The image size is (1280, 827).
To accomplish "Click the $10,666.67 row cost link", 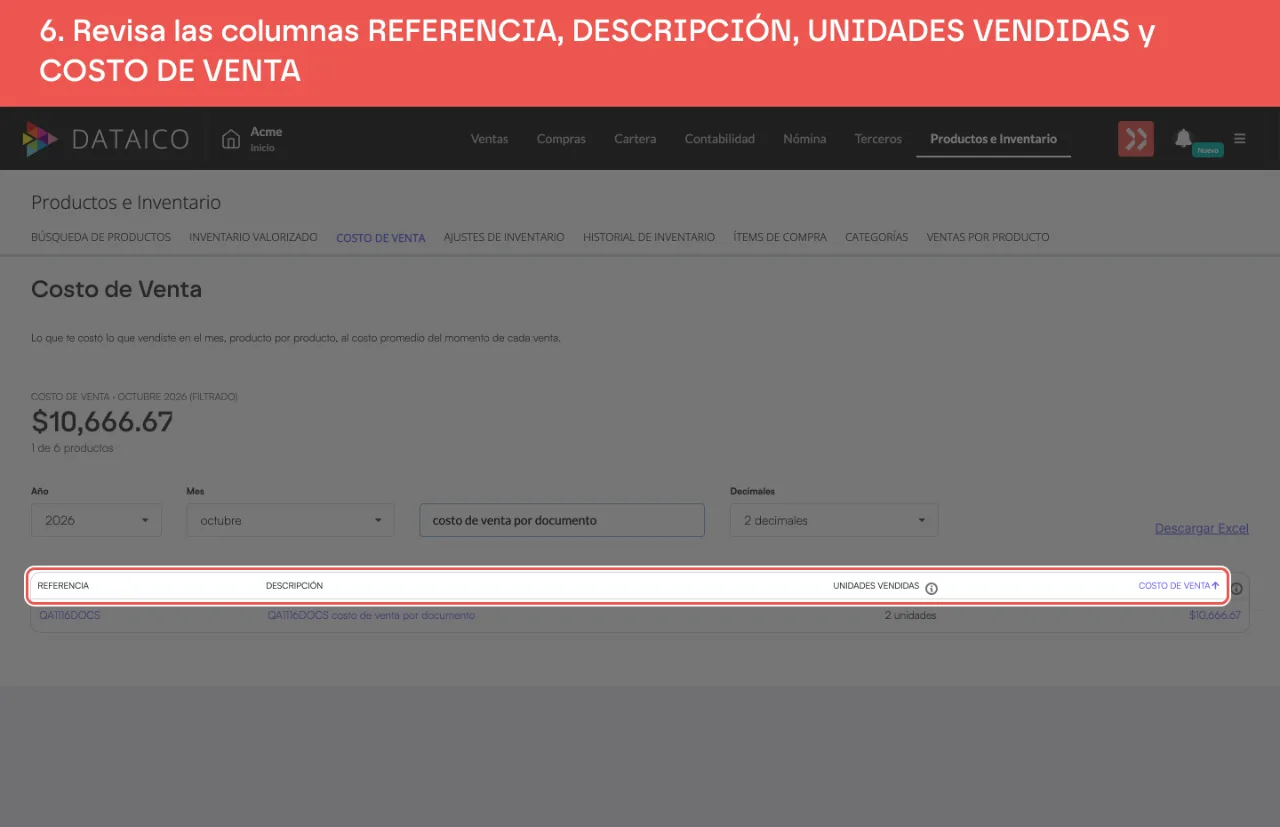I will 1215,615.
